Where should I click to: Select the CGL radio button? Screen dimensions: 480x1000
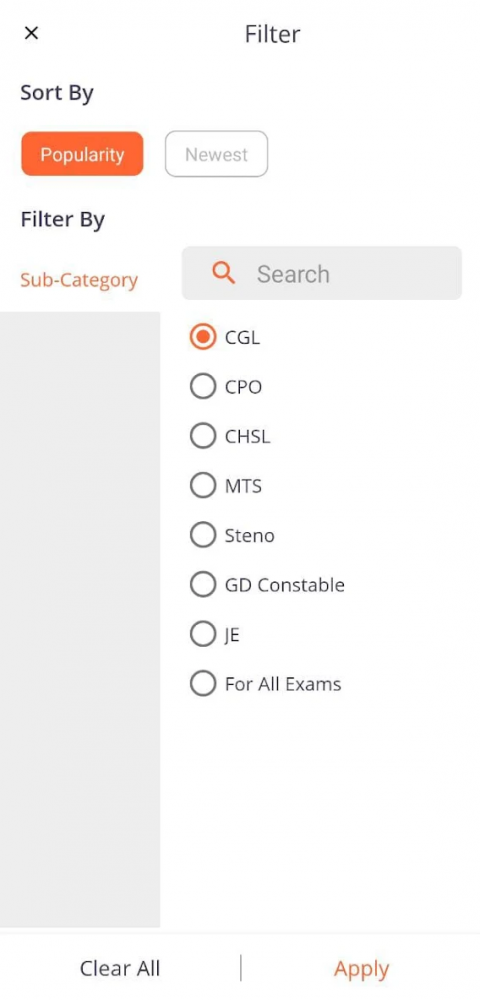click(x=203, y=337)
